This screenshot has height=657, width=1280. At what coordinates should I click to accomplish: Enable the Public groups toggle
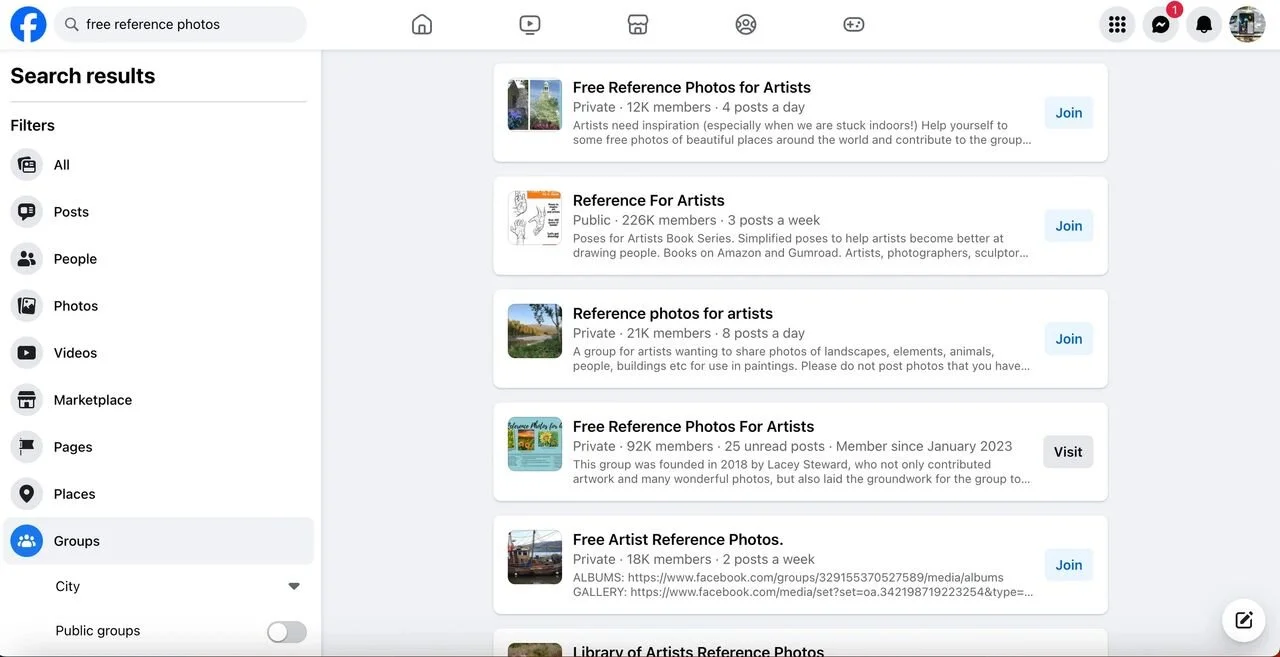pos(287,631)
